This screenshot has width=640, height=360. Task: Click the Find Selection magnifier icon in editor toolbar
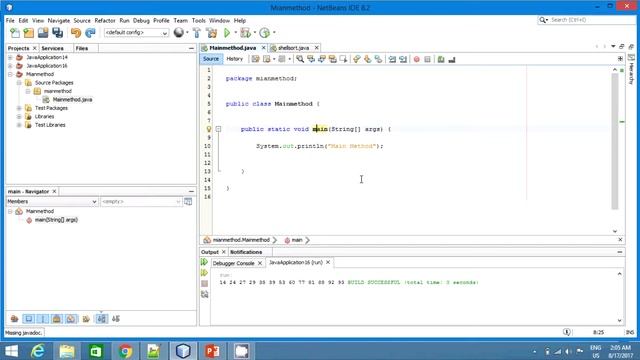300,59
